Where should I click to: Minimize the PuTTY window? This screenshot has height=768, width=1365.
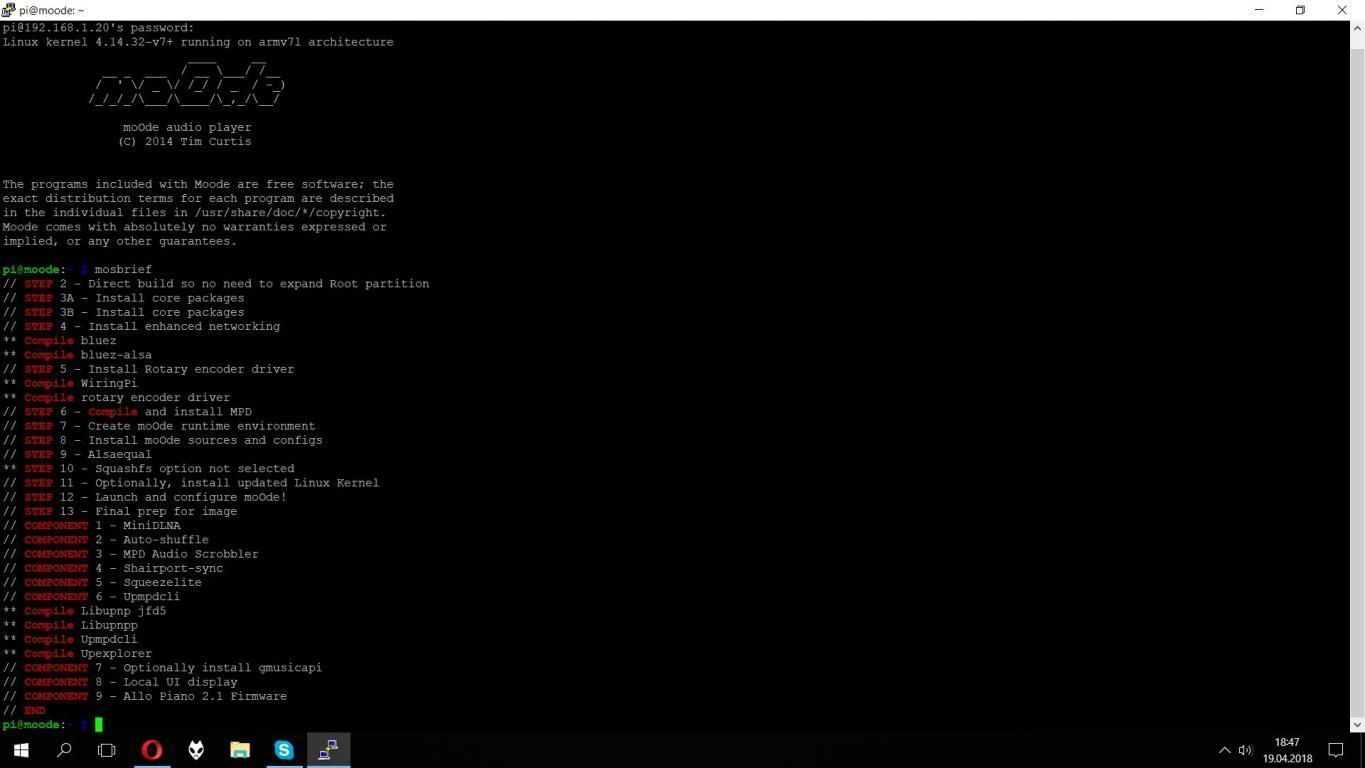click(1259, 10)
